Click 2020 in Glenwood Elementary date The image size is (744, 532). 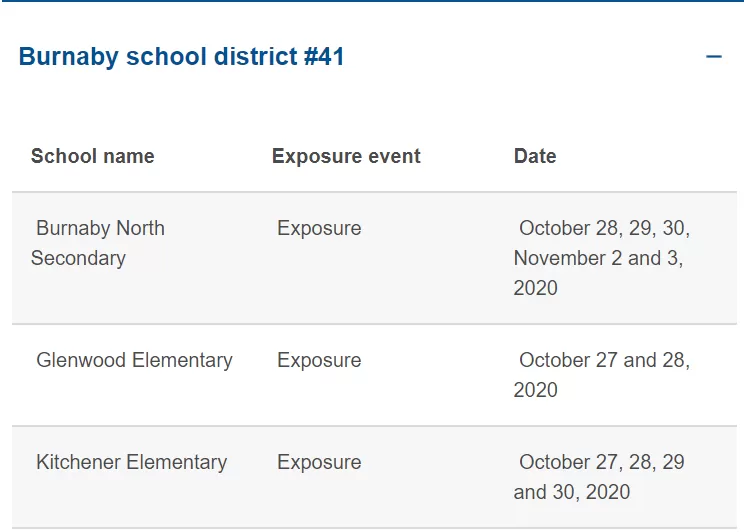535,390
